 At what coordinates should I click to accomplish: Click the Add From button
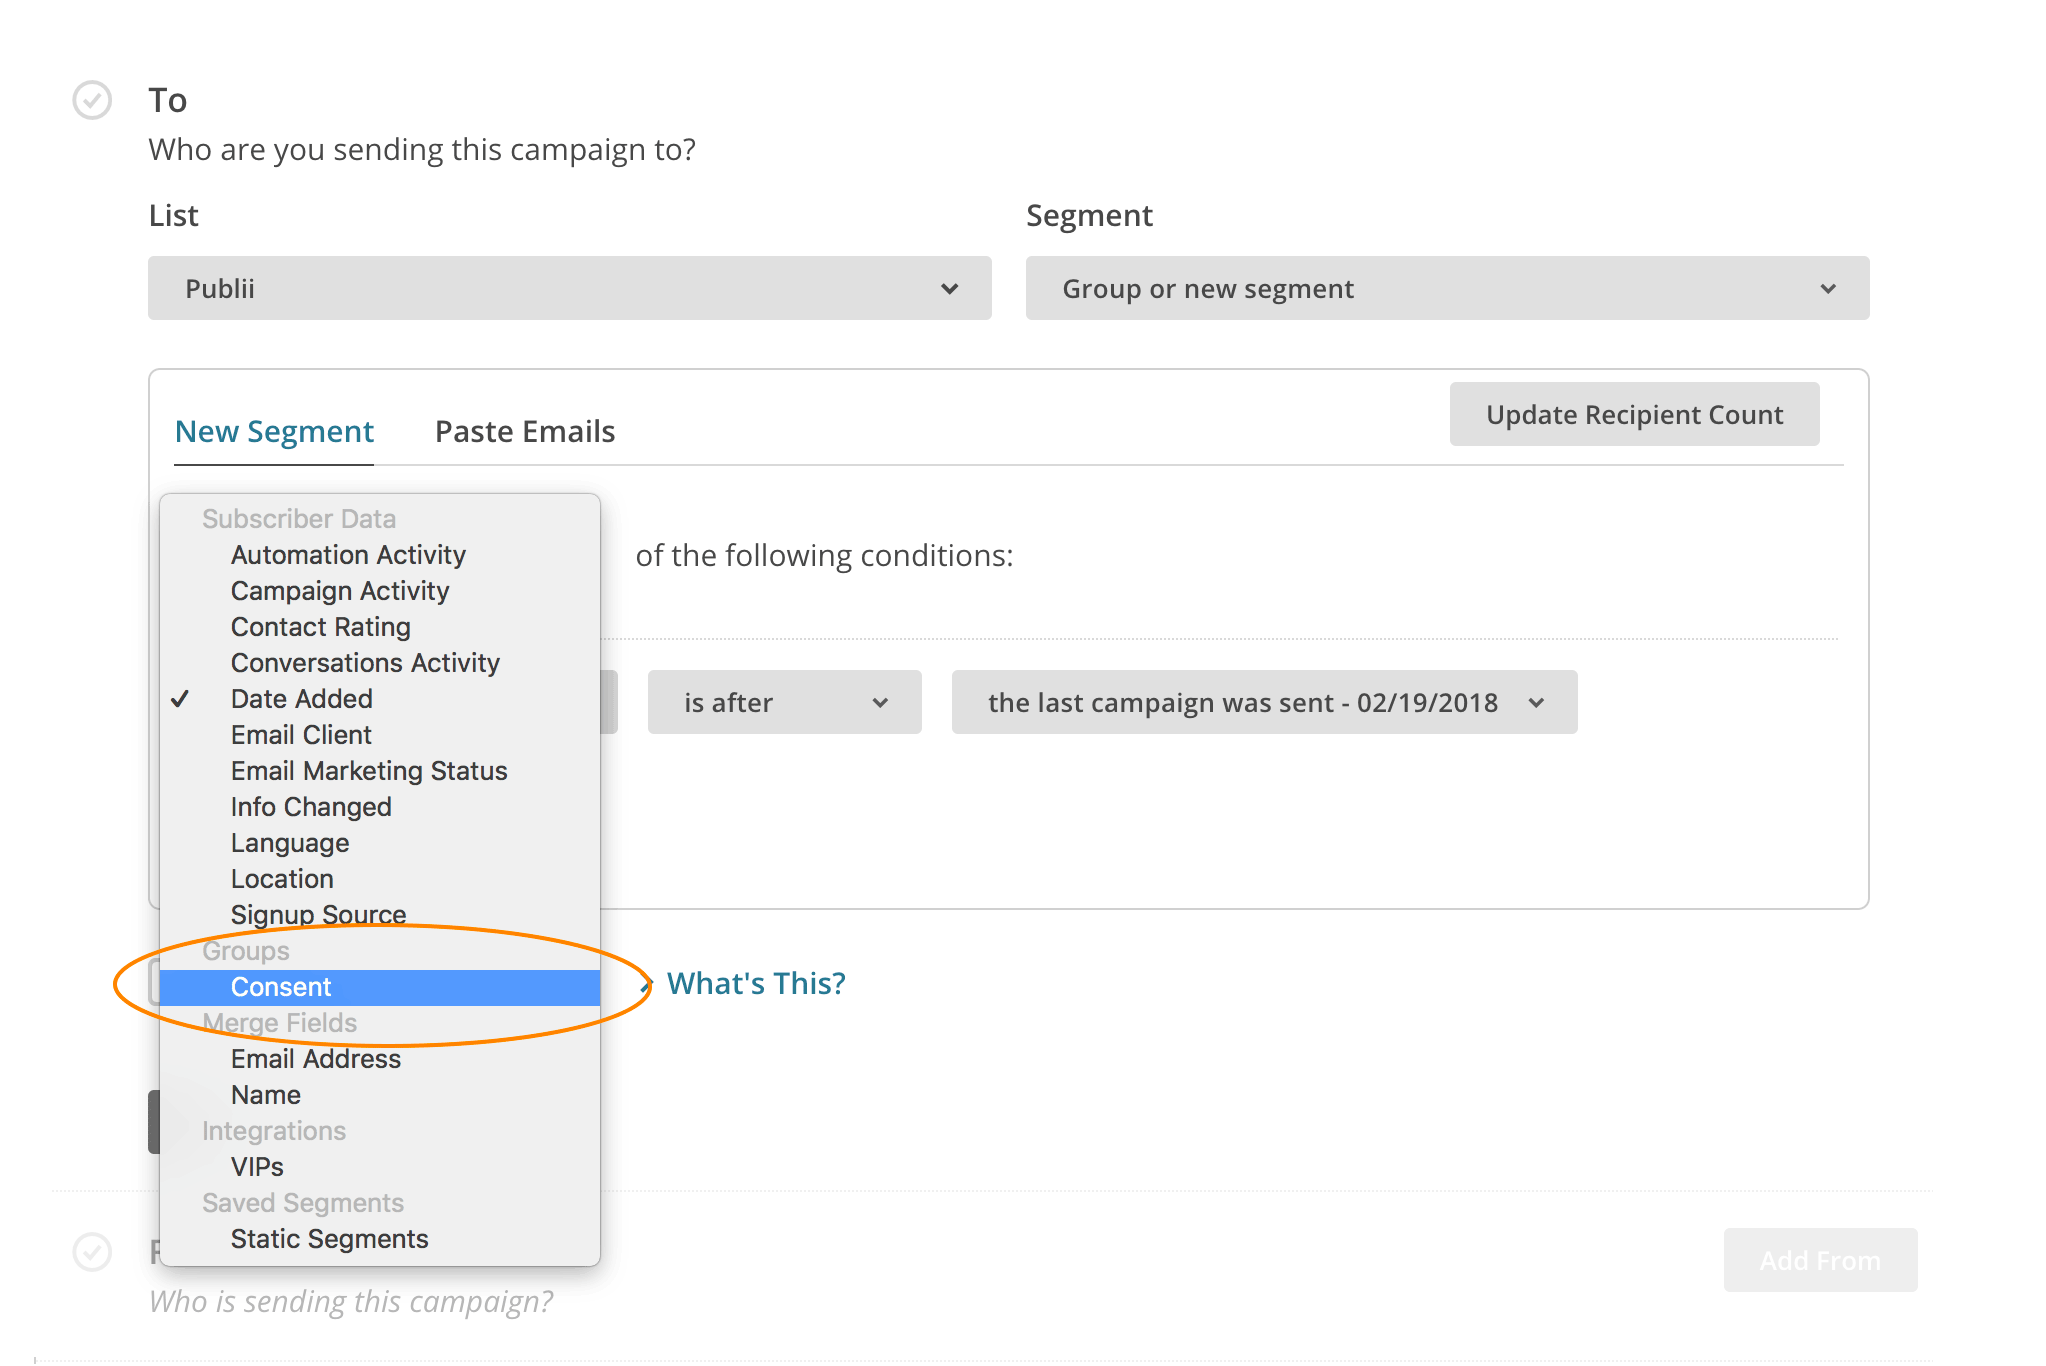(x=1820, y=1260)
